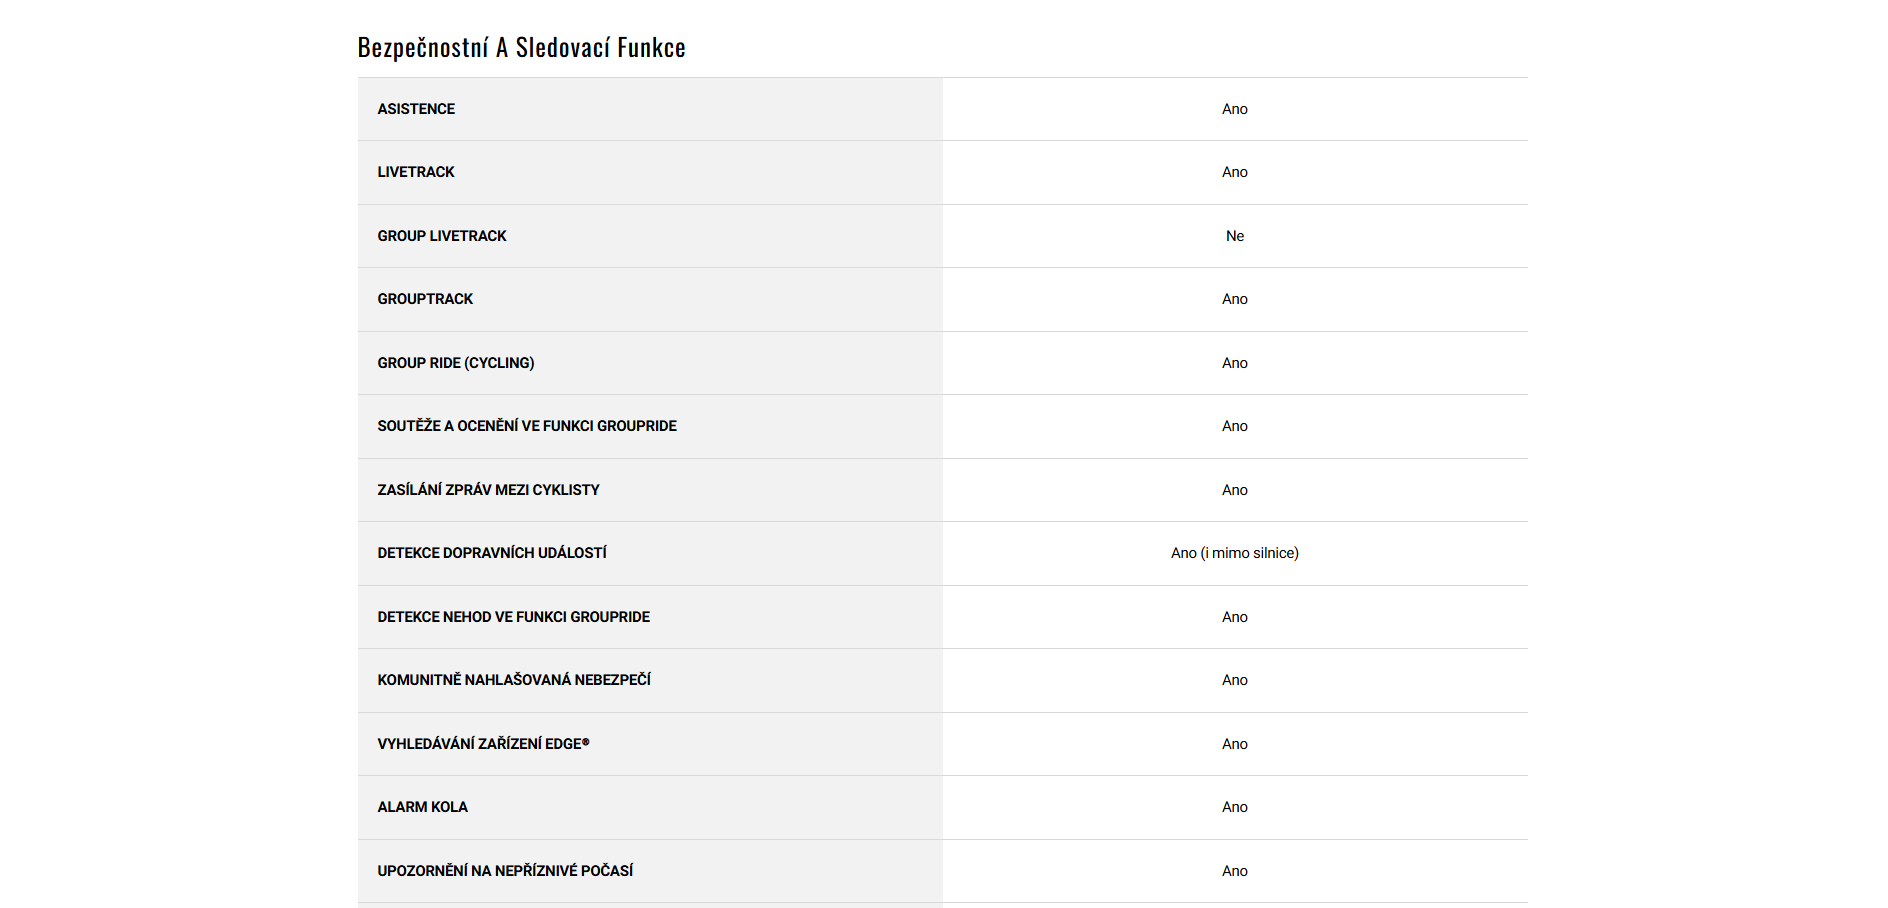Click the ALARM KOLA feature label
This screenshot has width=1888, height=908.
click(x=422, y=807)
